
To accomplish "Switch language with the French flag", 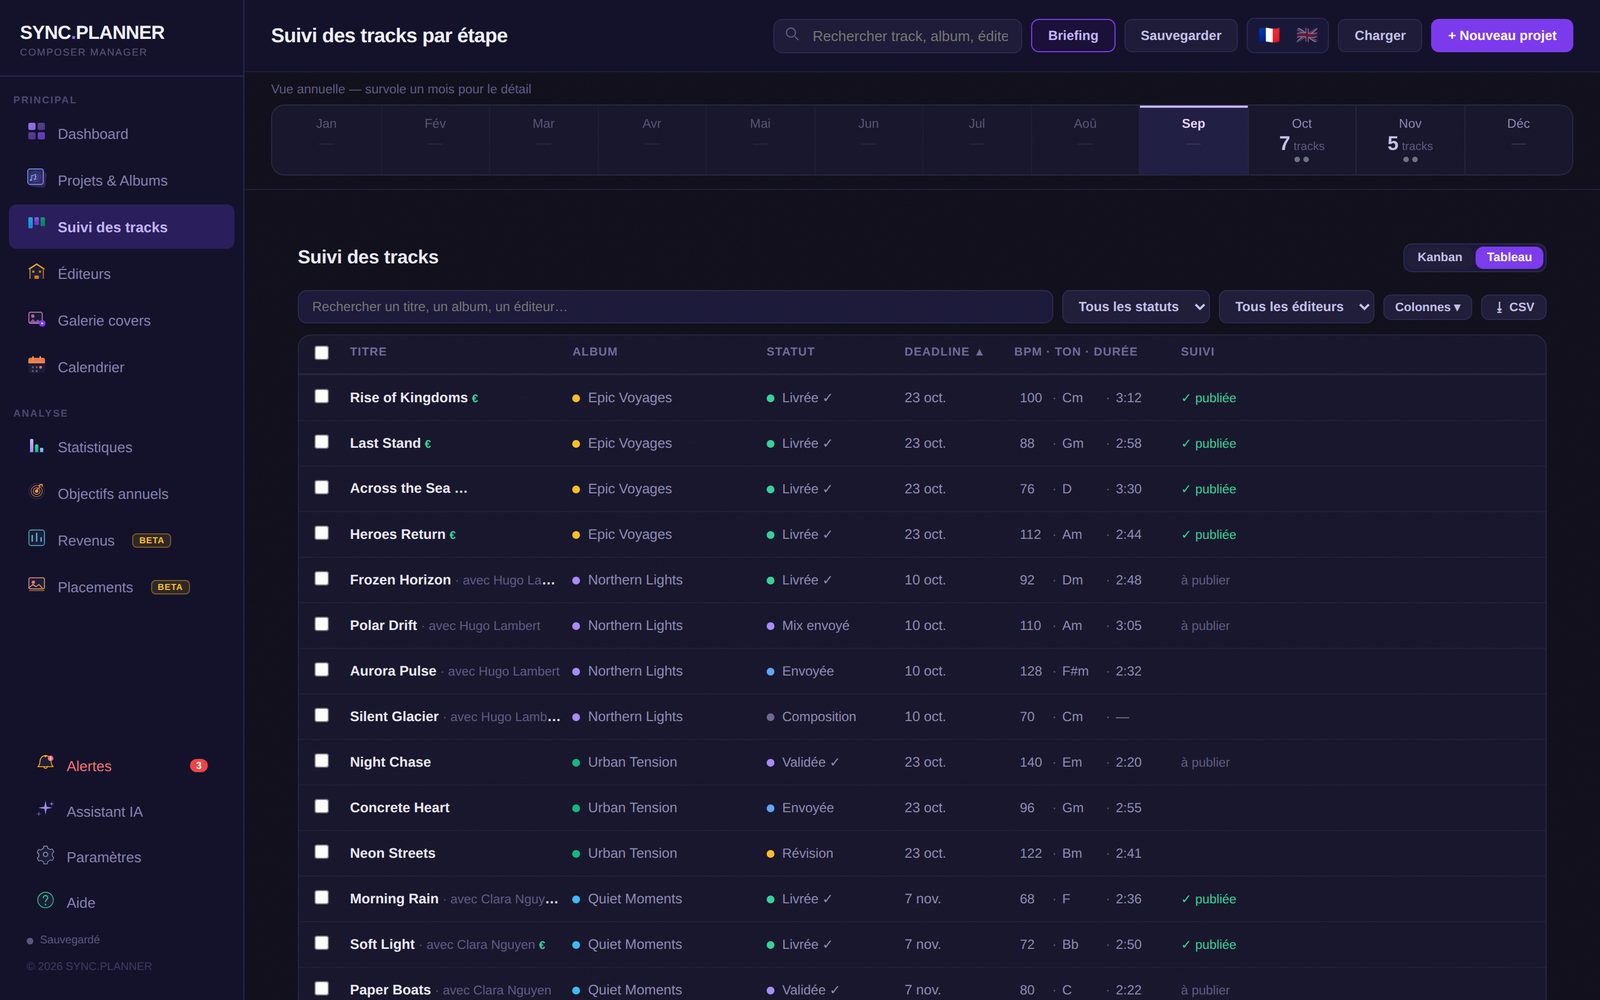I will coord(1269,35).
